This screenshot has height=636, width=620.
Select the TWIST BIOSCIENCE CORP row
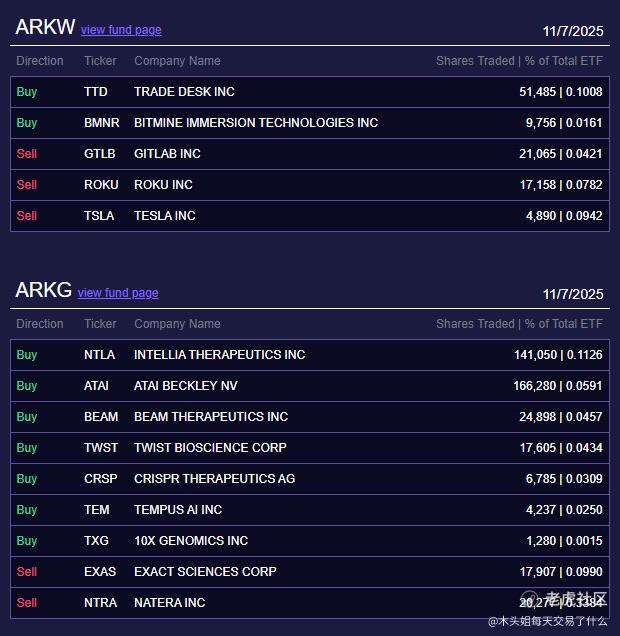[x=310, y=448]
